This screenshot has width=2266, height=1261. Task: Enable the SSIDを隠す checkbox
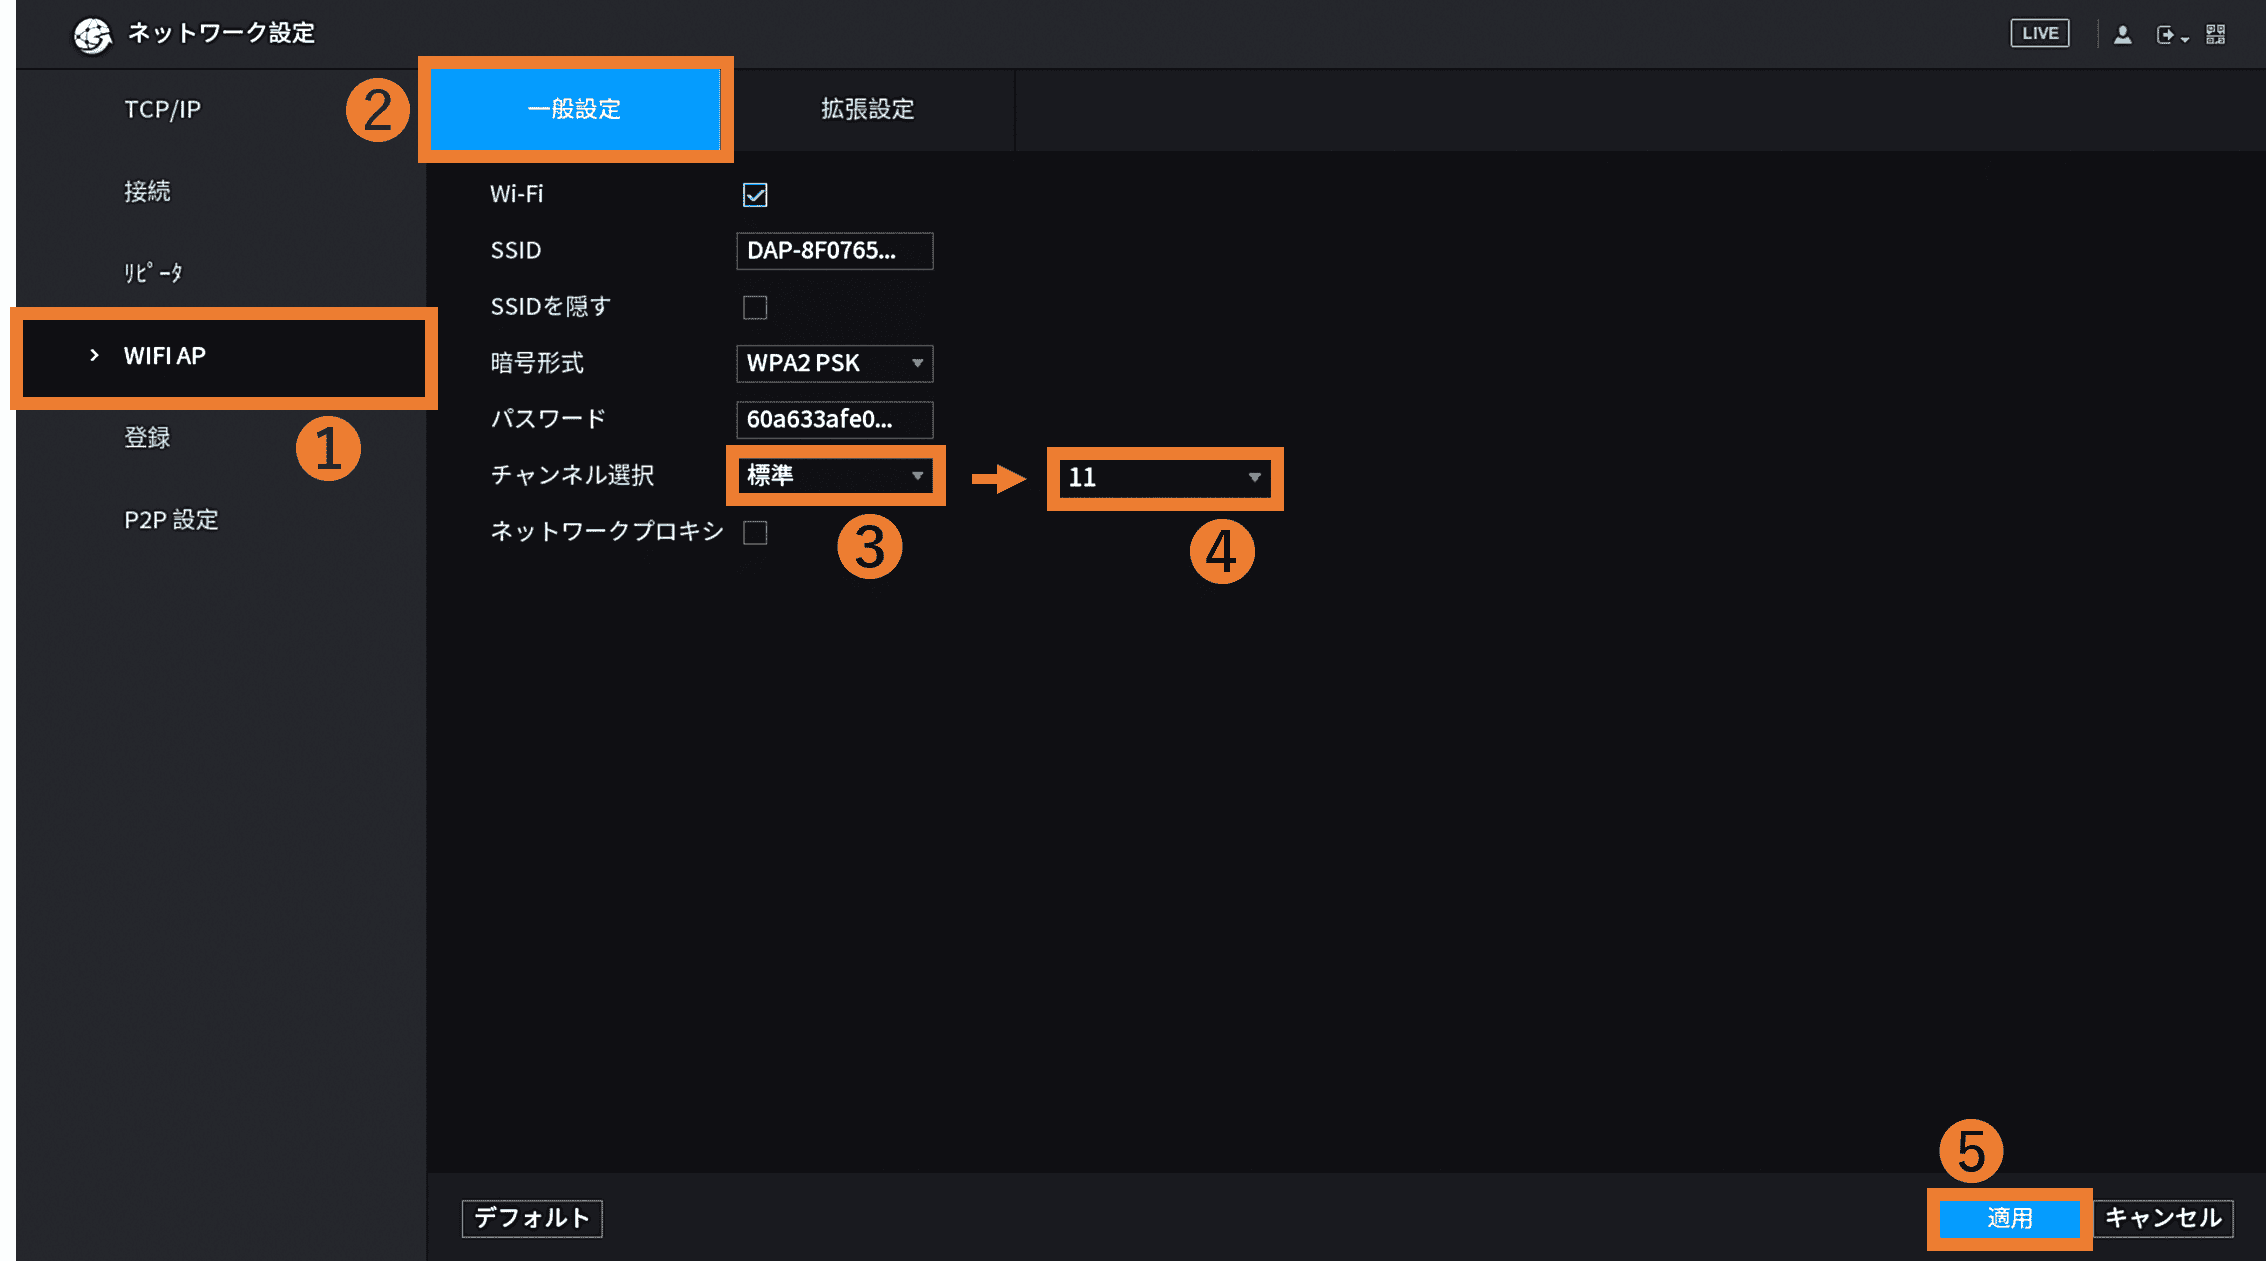coord(755,307)
